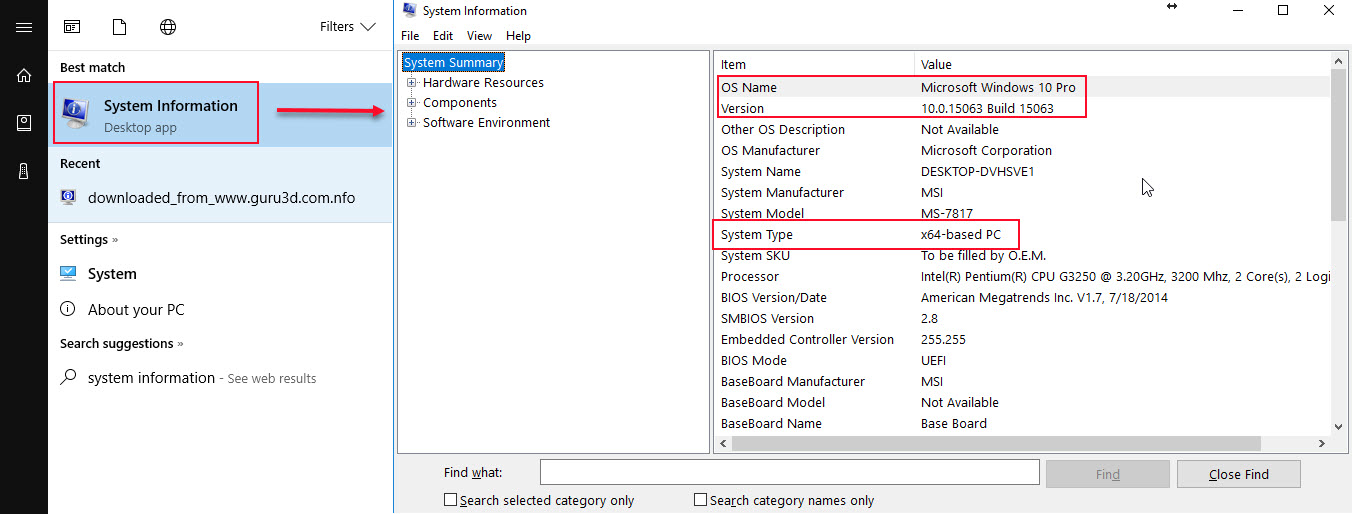This screenshot has height=514, width=1352.
Task: Select the Components tree item
Action: click(x=460, y=103)
